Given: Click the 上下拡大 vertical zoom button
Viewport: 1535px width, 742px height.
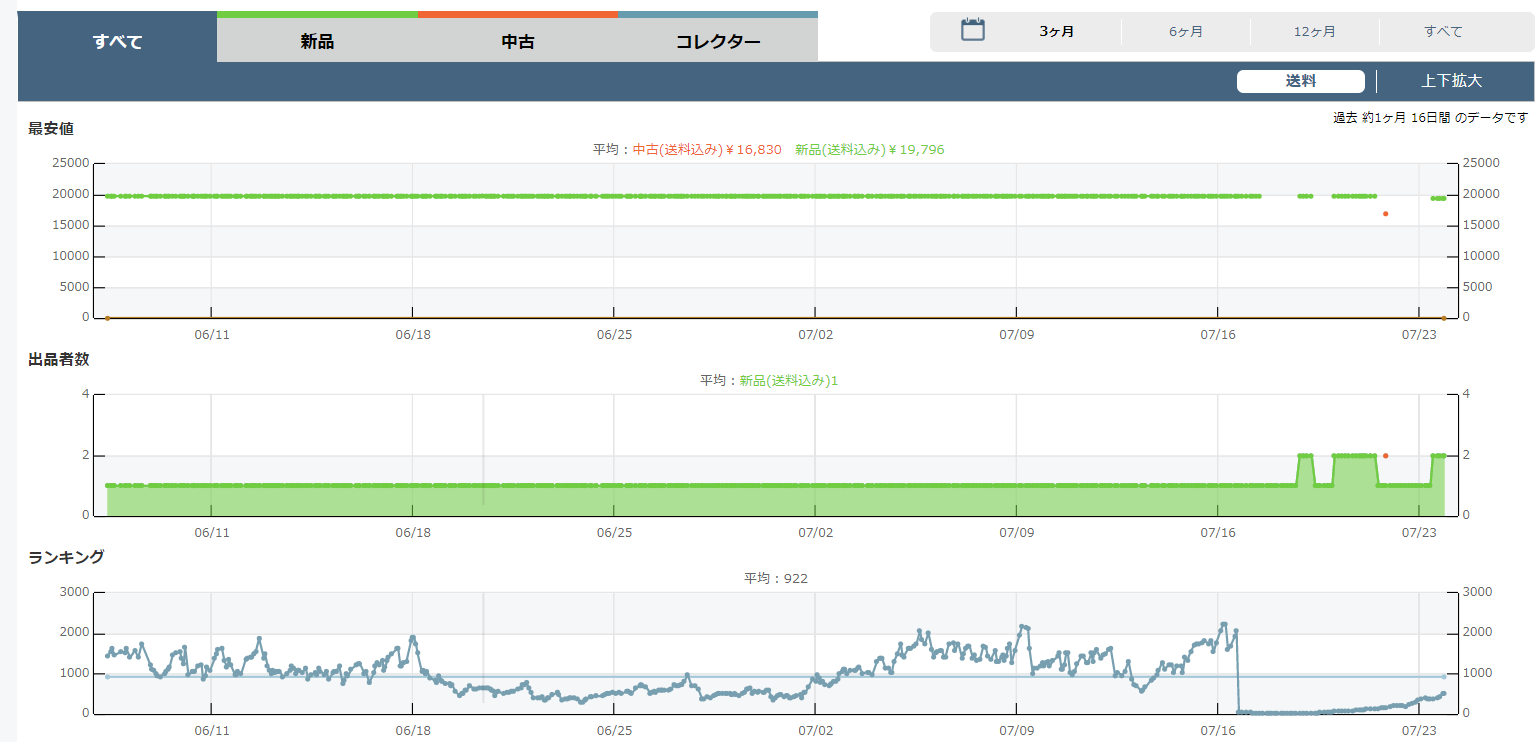Looking at the screenshot, I should click(x=1451, y=81).
